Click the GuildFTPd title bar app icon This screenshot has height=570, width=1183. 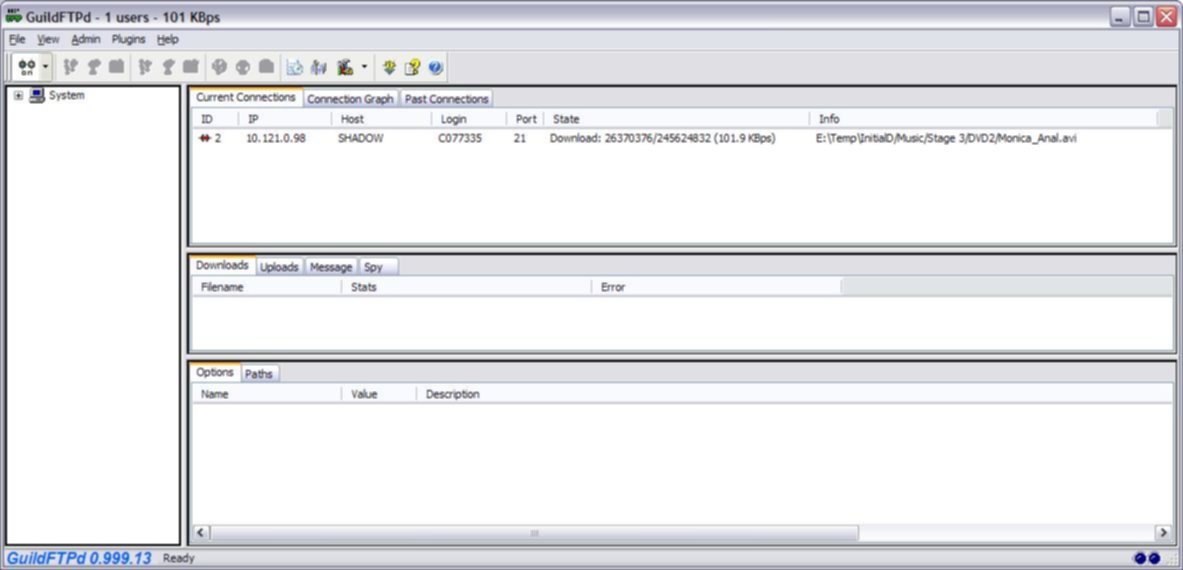(x=14, y=16)
